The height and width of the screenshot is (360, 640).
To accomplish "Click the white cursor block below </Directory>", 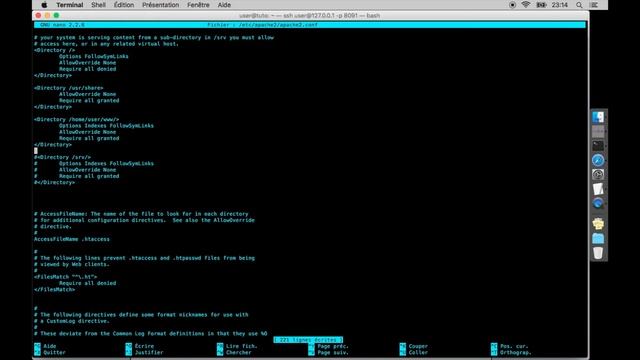I will tap(36, 151).
